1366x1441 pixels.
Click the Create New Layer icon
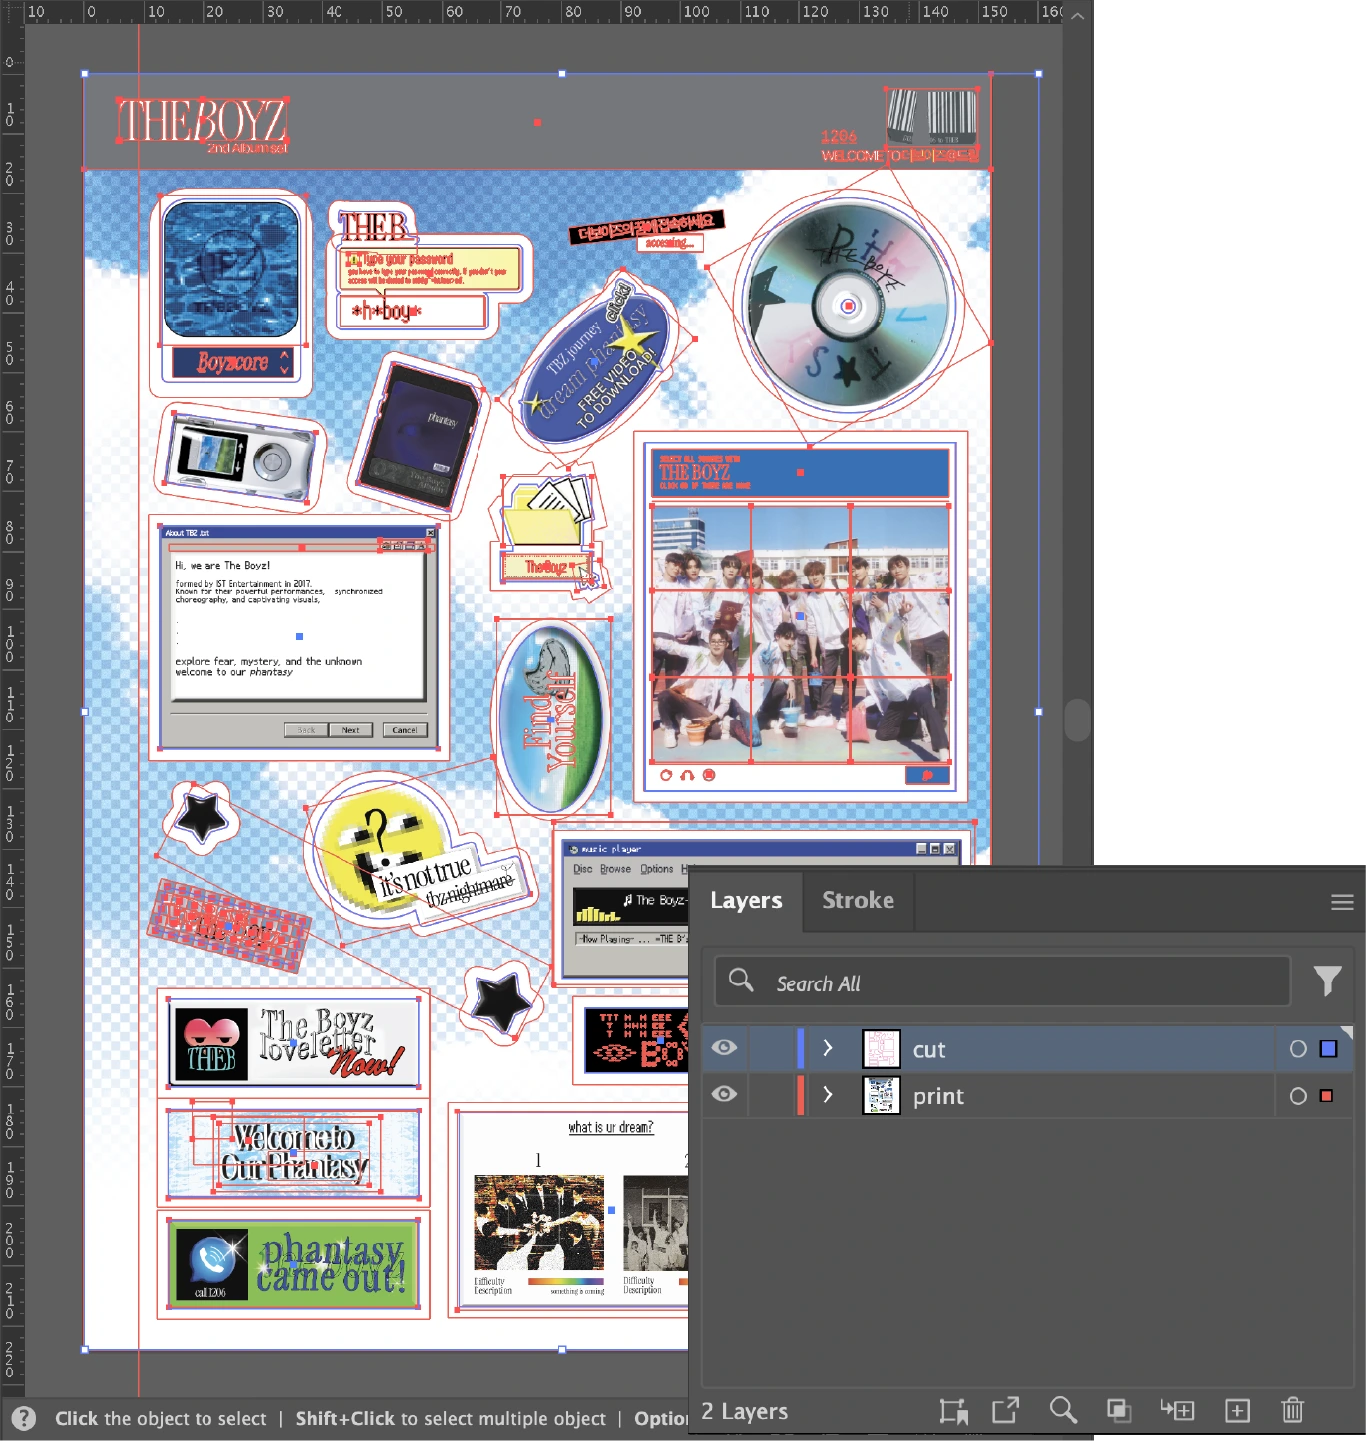[1237, 1411]
